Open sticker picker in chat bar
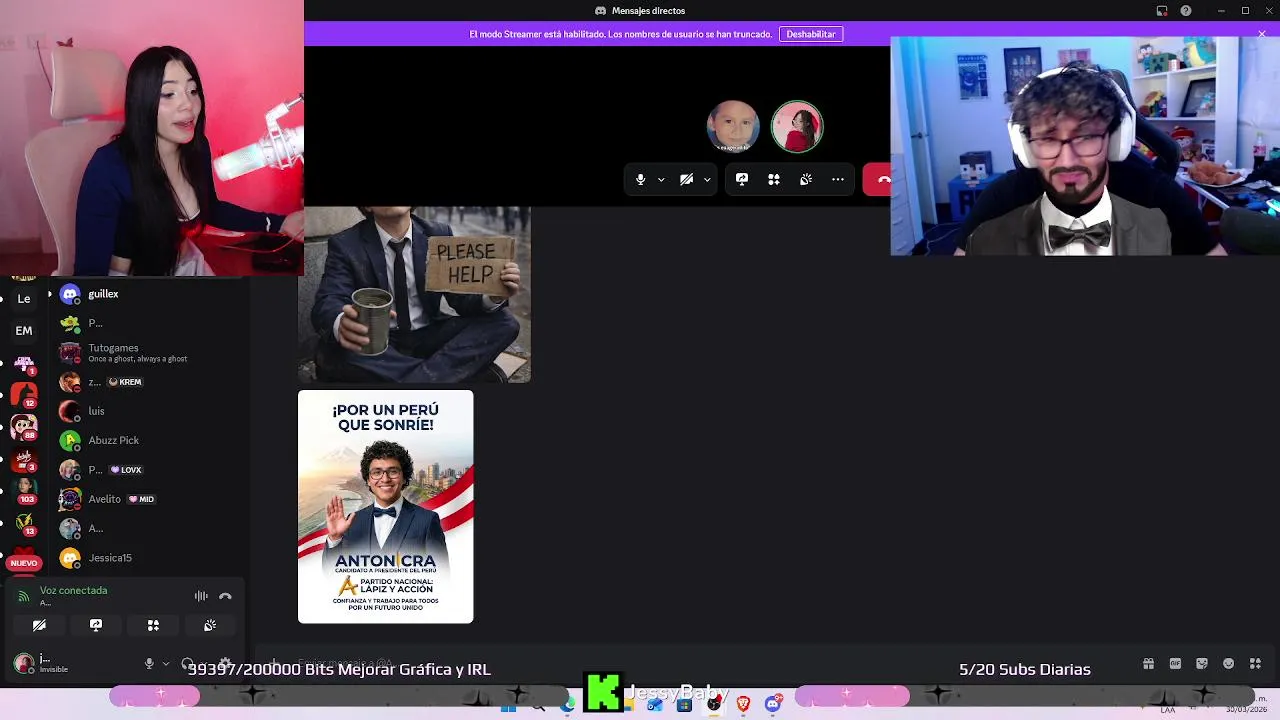The image size is (1280, 720). click(x=1202, y=664)
